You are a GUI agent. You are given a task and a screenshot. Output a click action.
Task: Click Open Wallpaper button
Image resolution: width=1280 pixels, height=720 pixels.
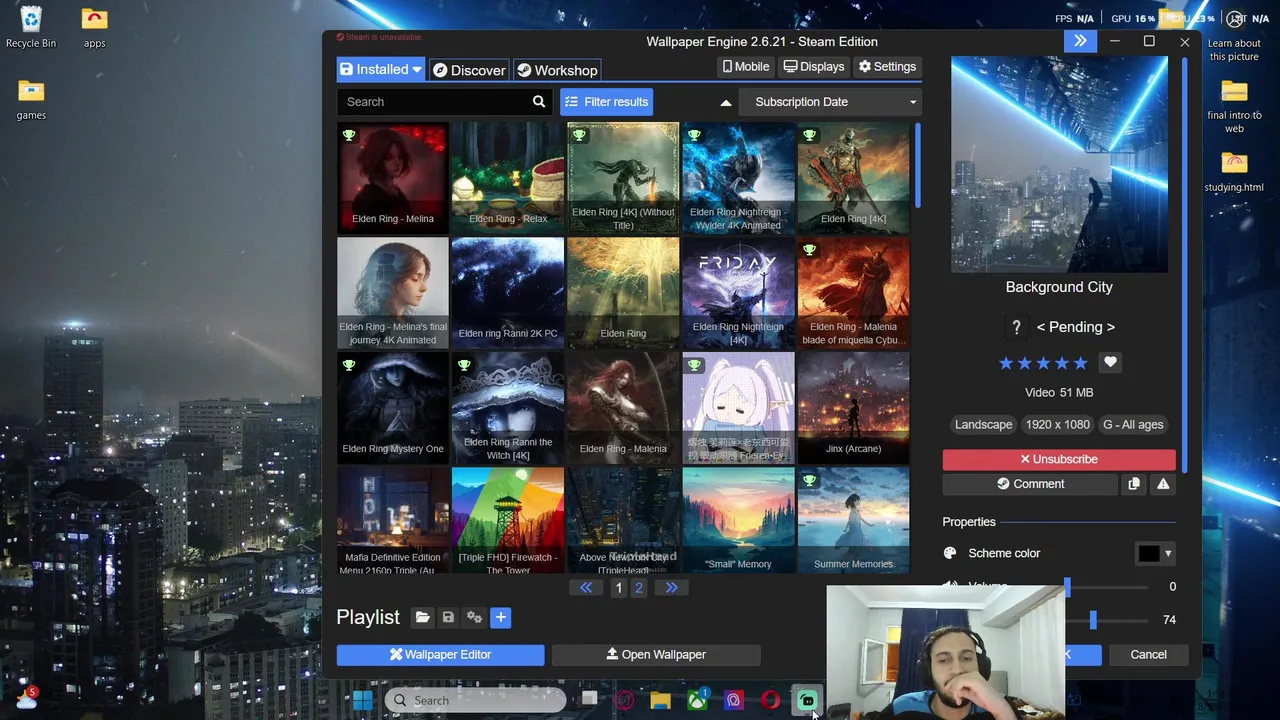pos(656,654)
